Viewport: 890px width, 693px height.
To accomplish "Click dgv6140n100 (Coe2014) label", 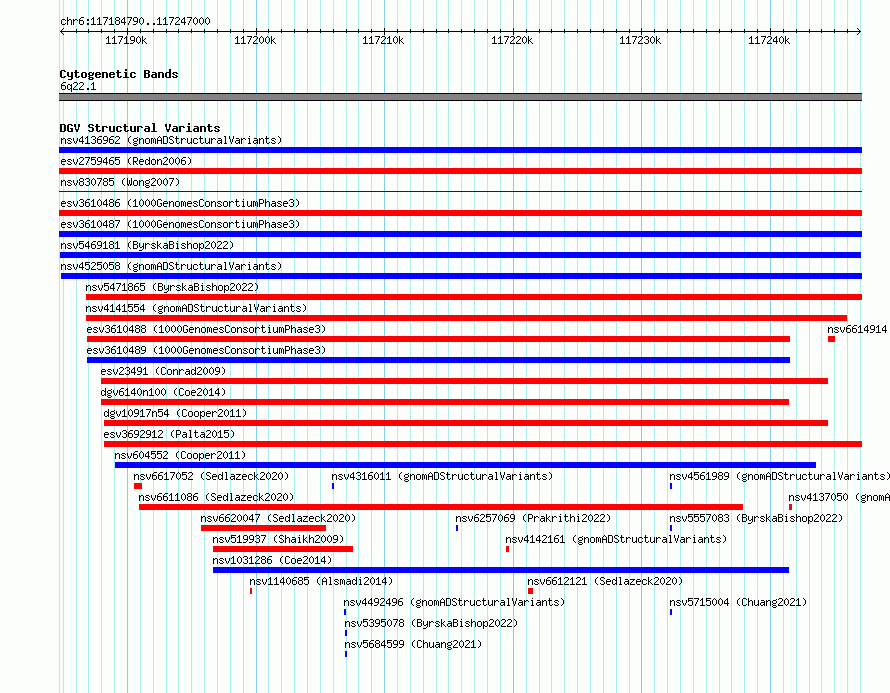I will click(163, 392).
